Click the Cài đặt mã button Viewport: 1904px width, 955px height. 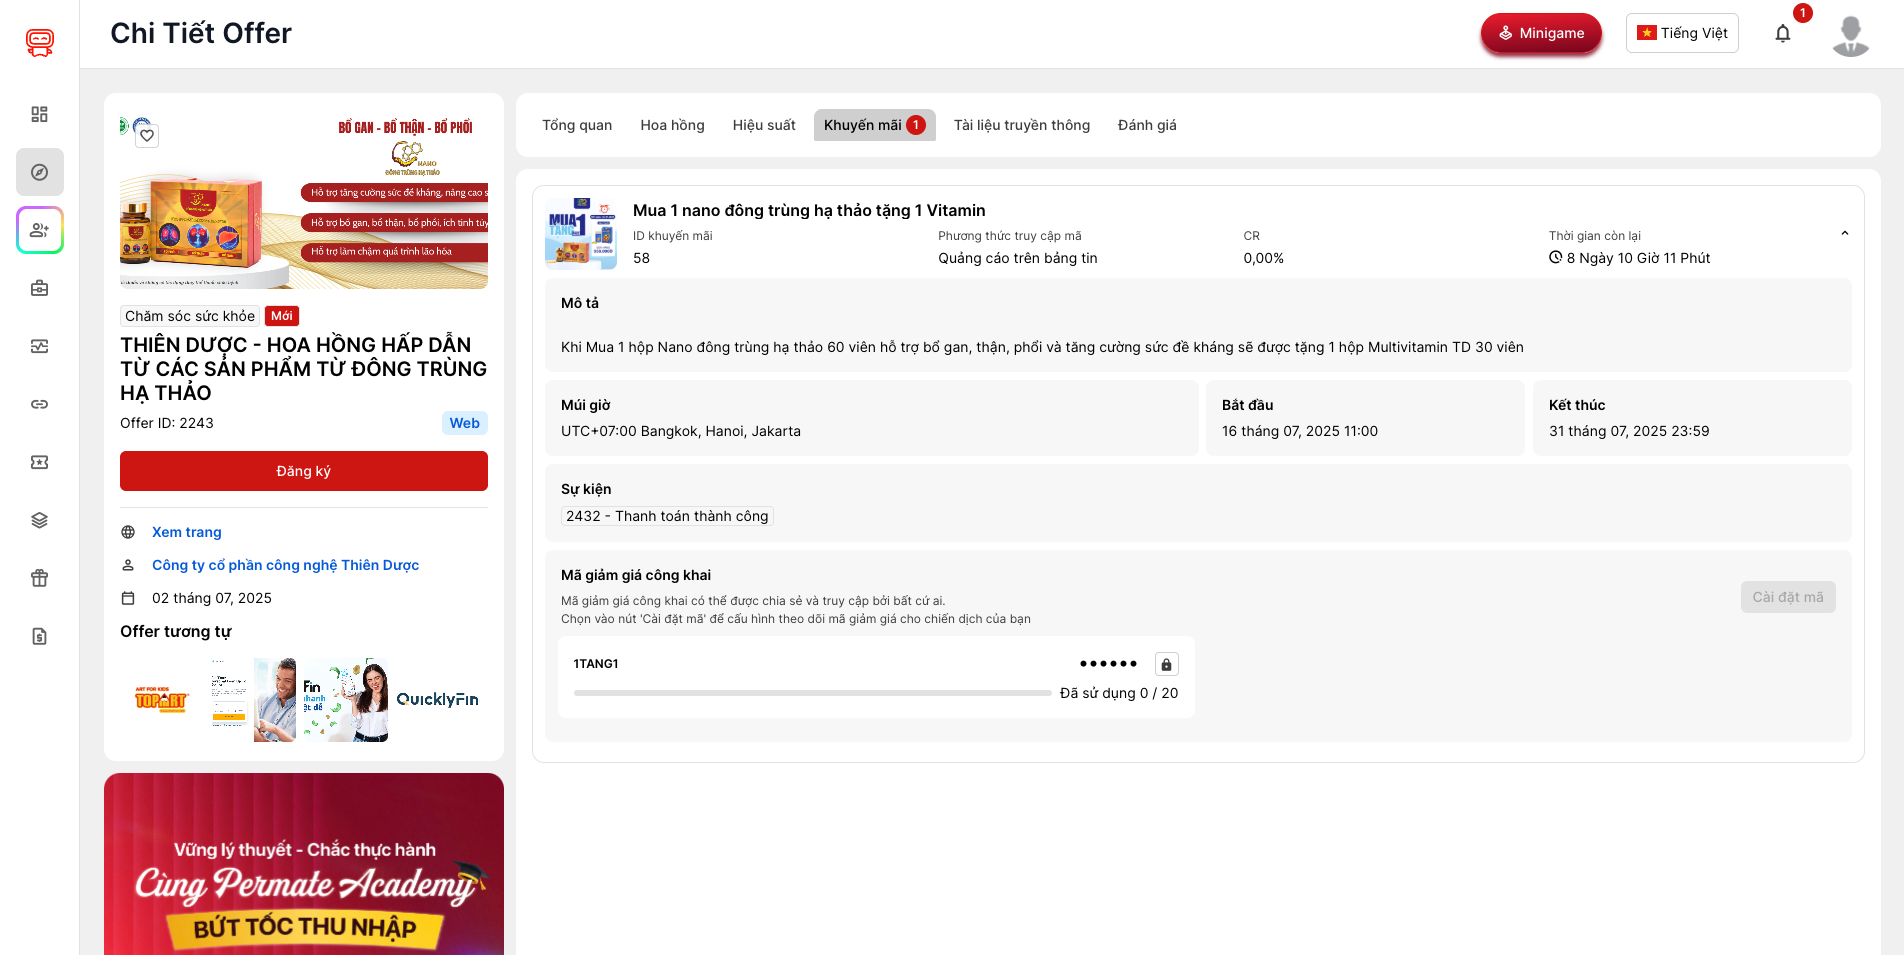[1788, 597]
